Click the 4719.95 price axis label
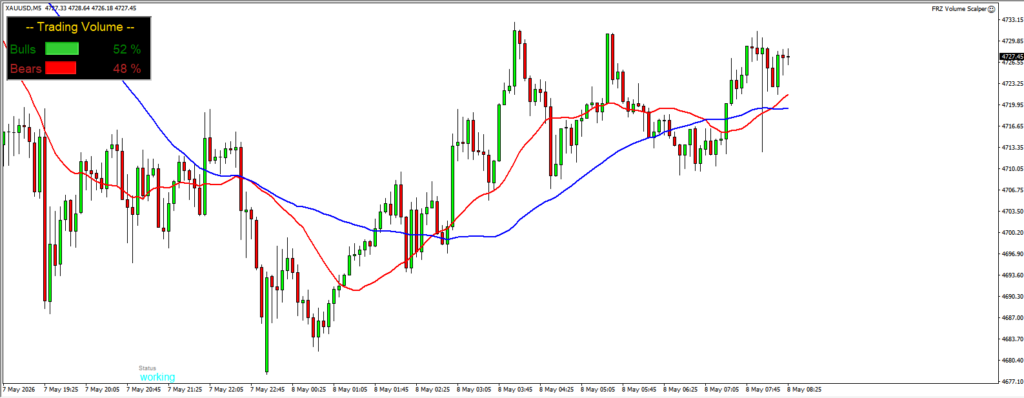Viewport: 1024px width, 398px height. (x=1011, y=105)
